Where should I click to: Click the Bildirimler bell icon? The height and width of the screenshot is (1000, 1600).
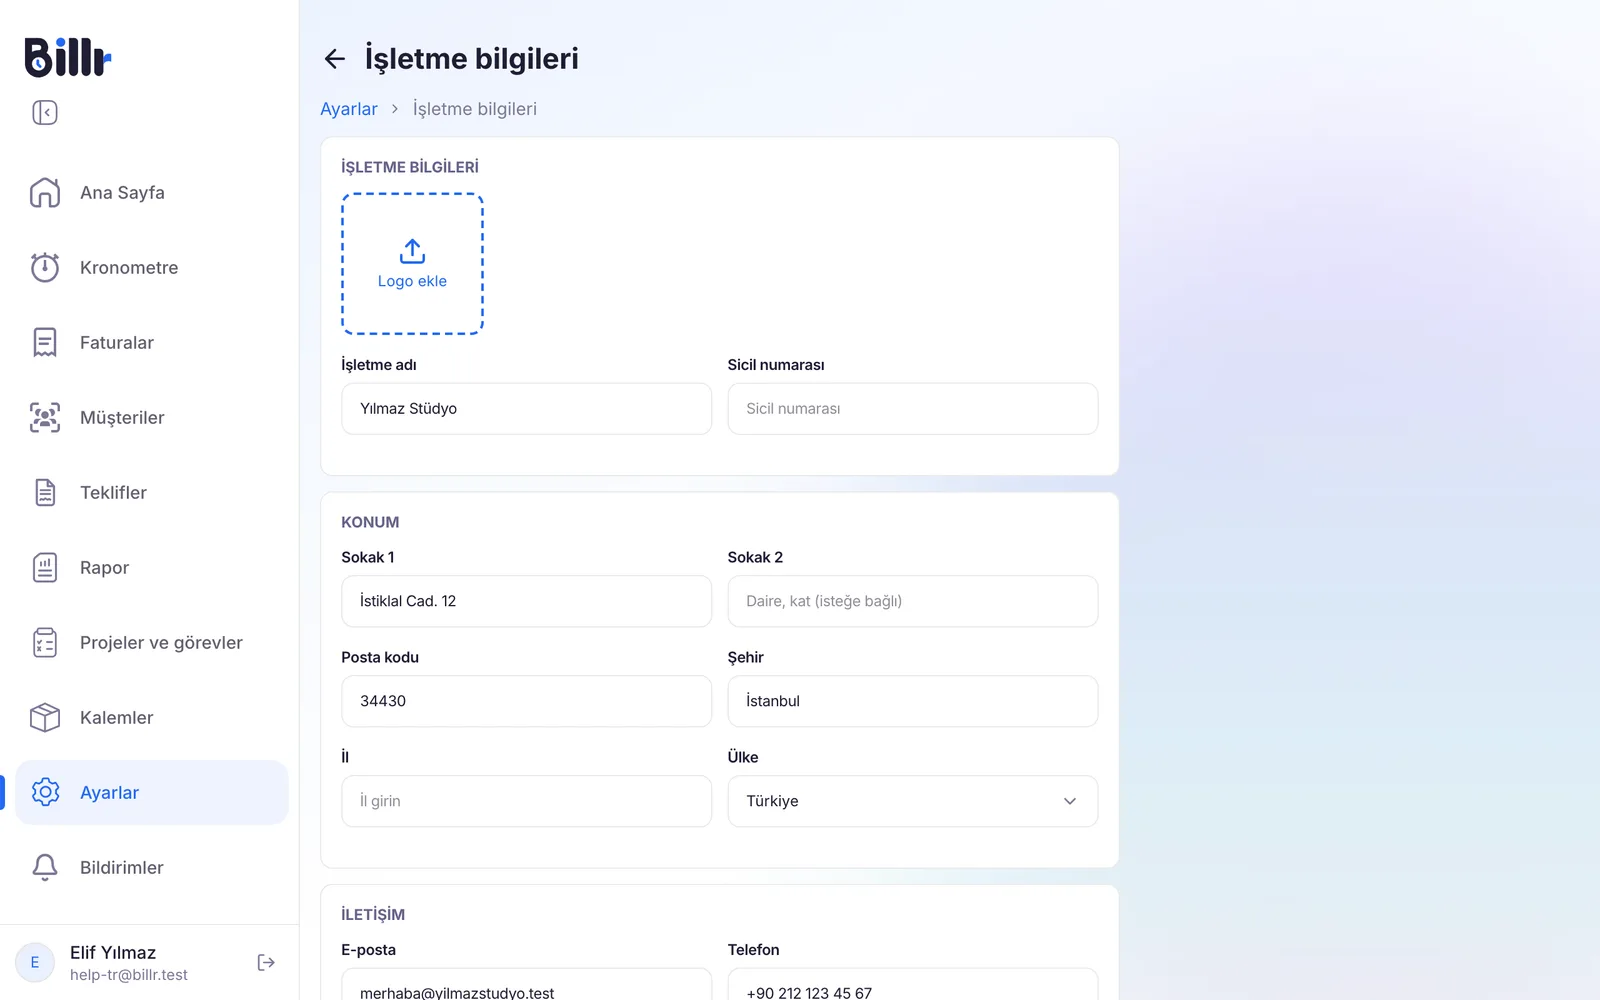point(45,867)
